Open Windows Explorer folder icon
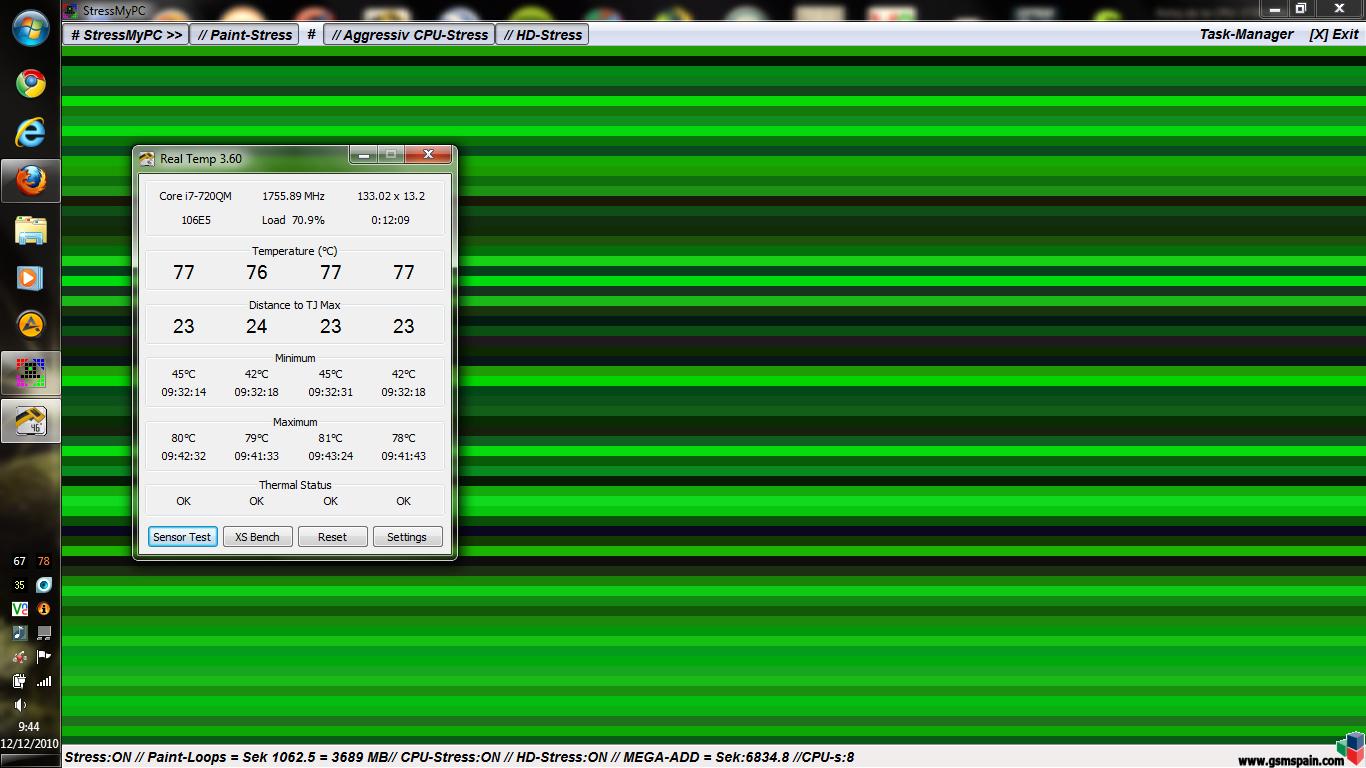Image resolution: width=1366 pixels, height=768 pixels. tap(30, 230)
